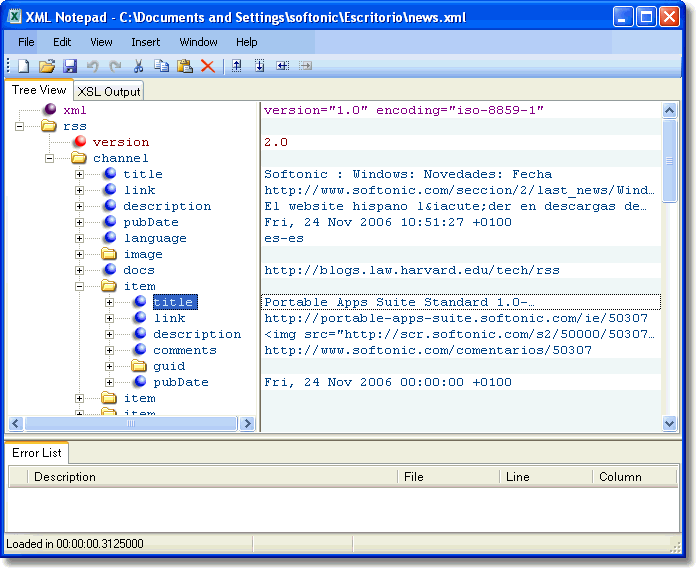Viewport: 698px width, 570px height.
Task: Click the value 'Fri, 24 Nov 2006 10:51:27 +0100'
Action: point(388,222)
